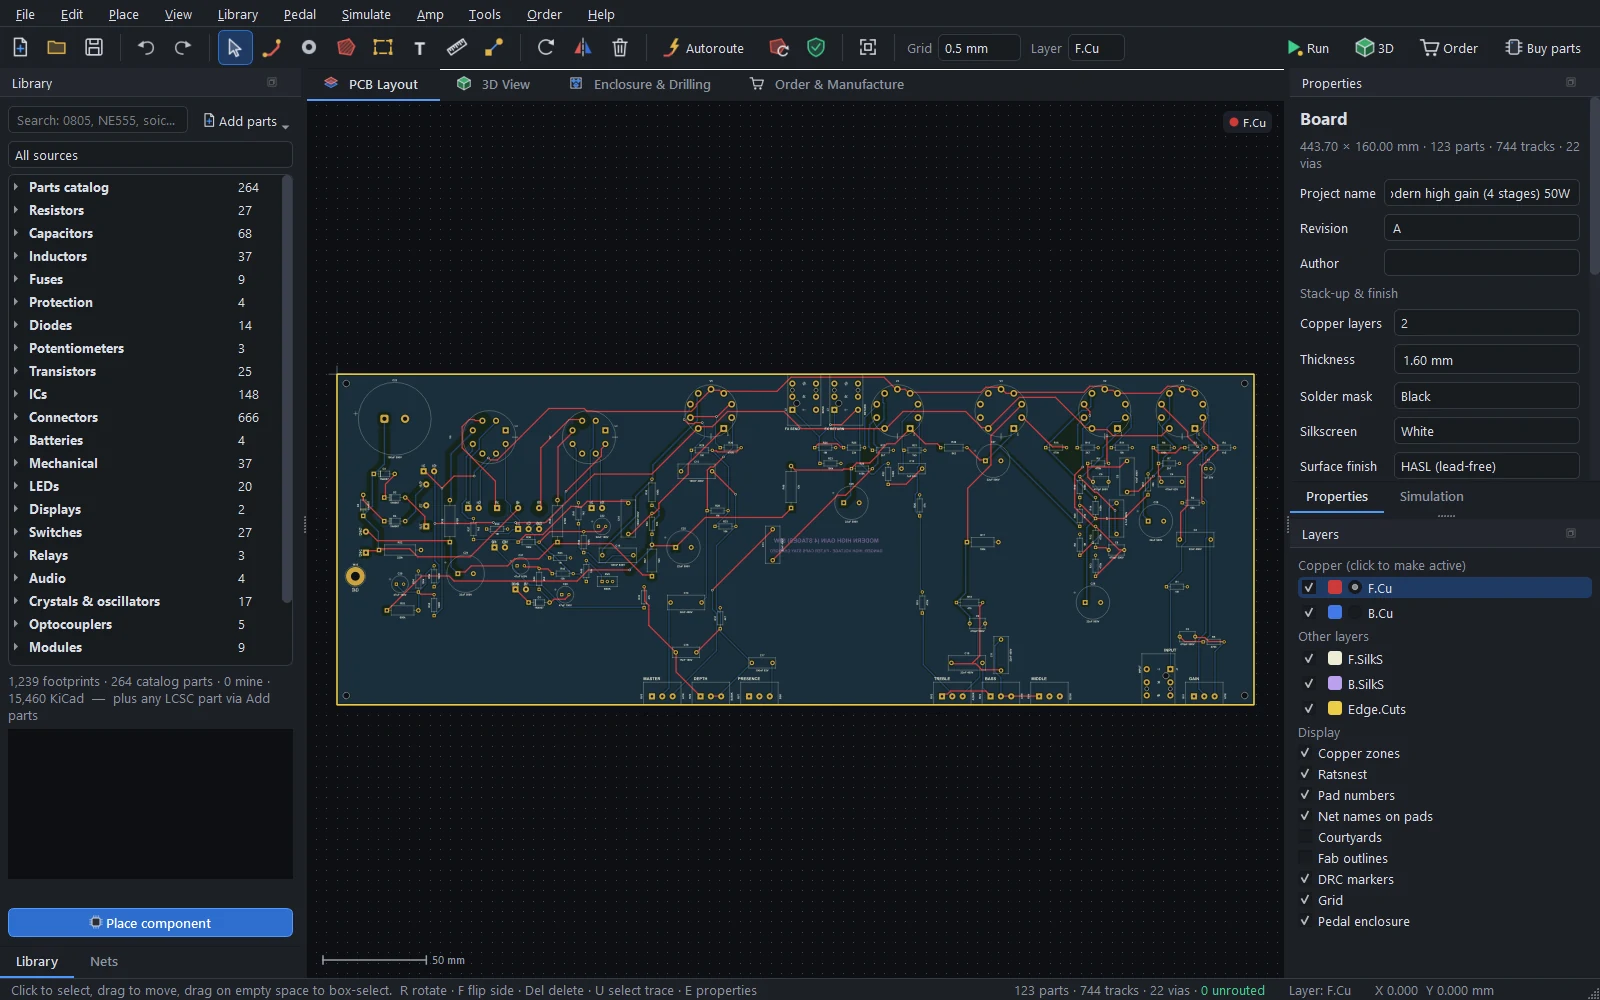Click the delete trash icon
1600x1000 pixels.
[620, 48]
